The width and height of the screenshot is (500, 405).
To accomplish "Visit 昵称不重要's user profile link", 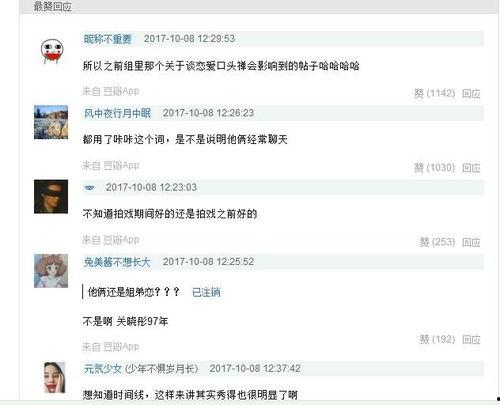I will pyautogui.click(x=107, y=39).
